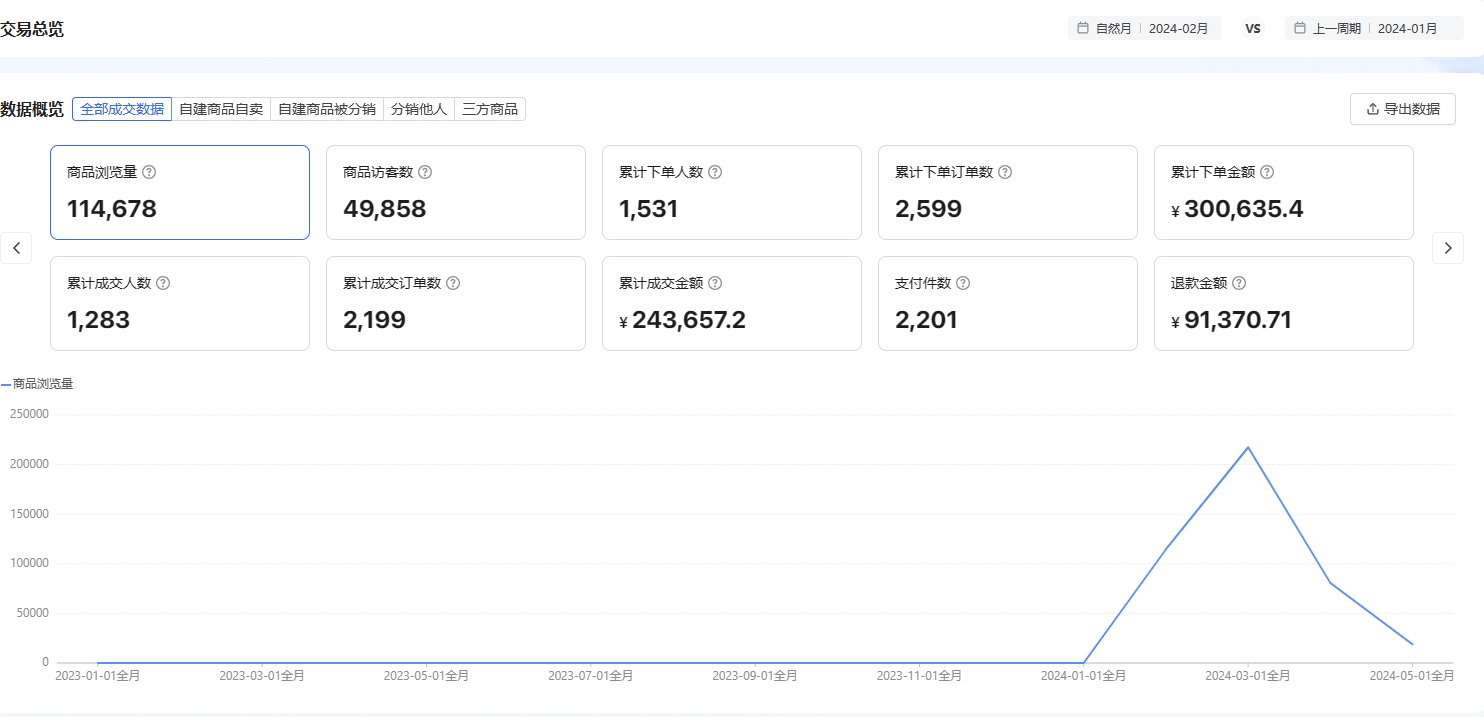1484x717 pixels.
Task: Click the 导出数据 export button
Action: (1402, 109)
